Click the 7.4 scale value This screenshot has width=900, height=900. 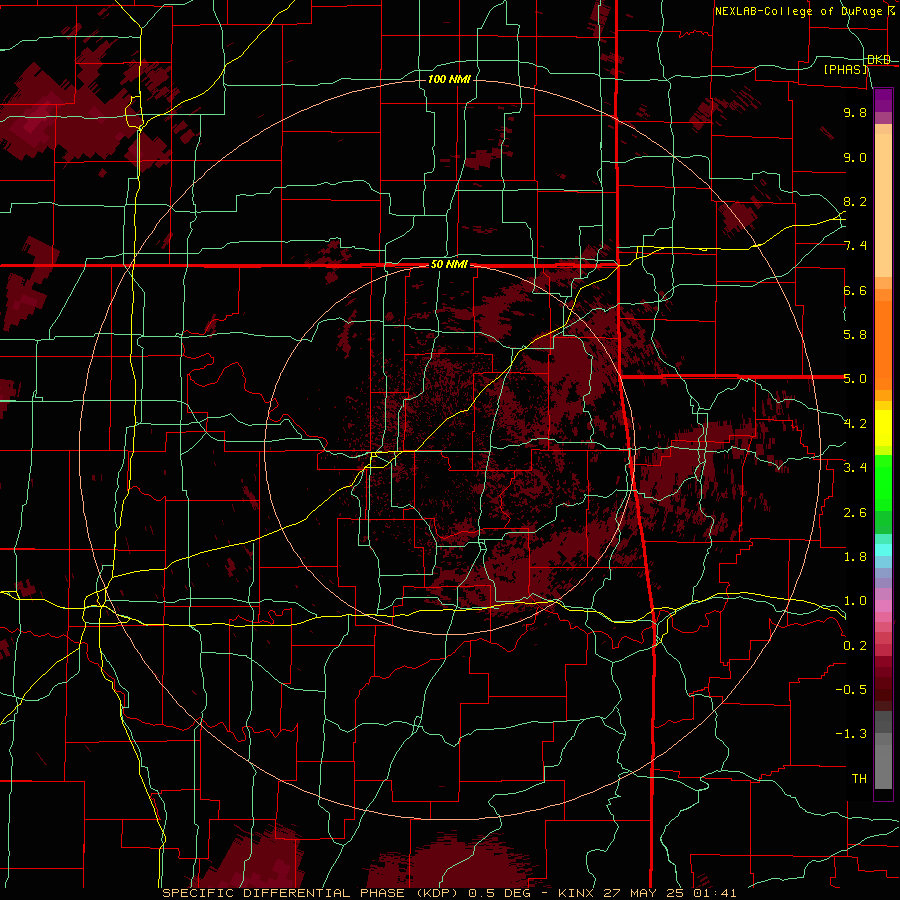(x=855, y=246)
